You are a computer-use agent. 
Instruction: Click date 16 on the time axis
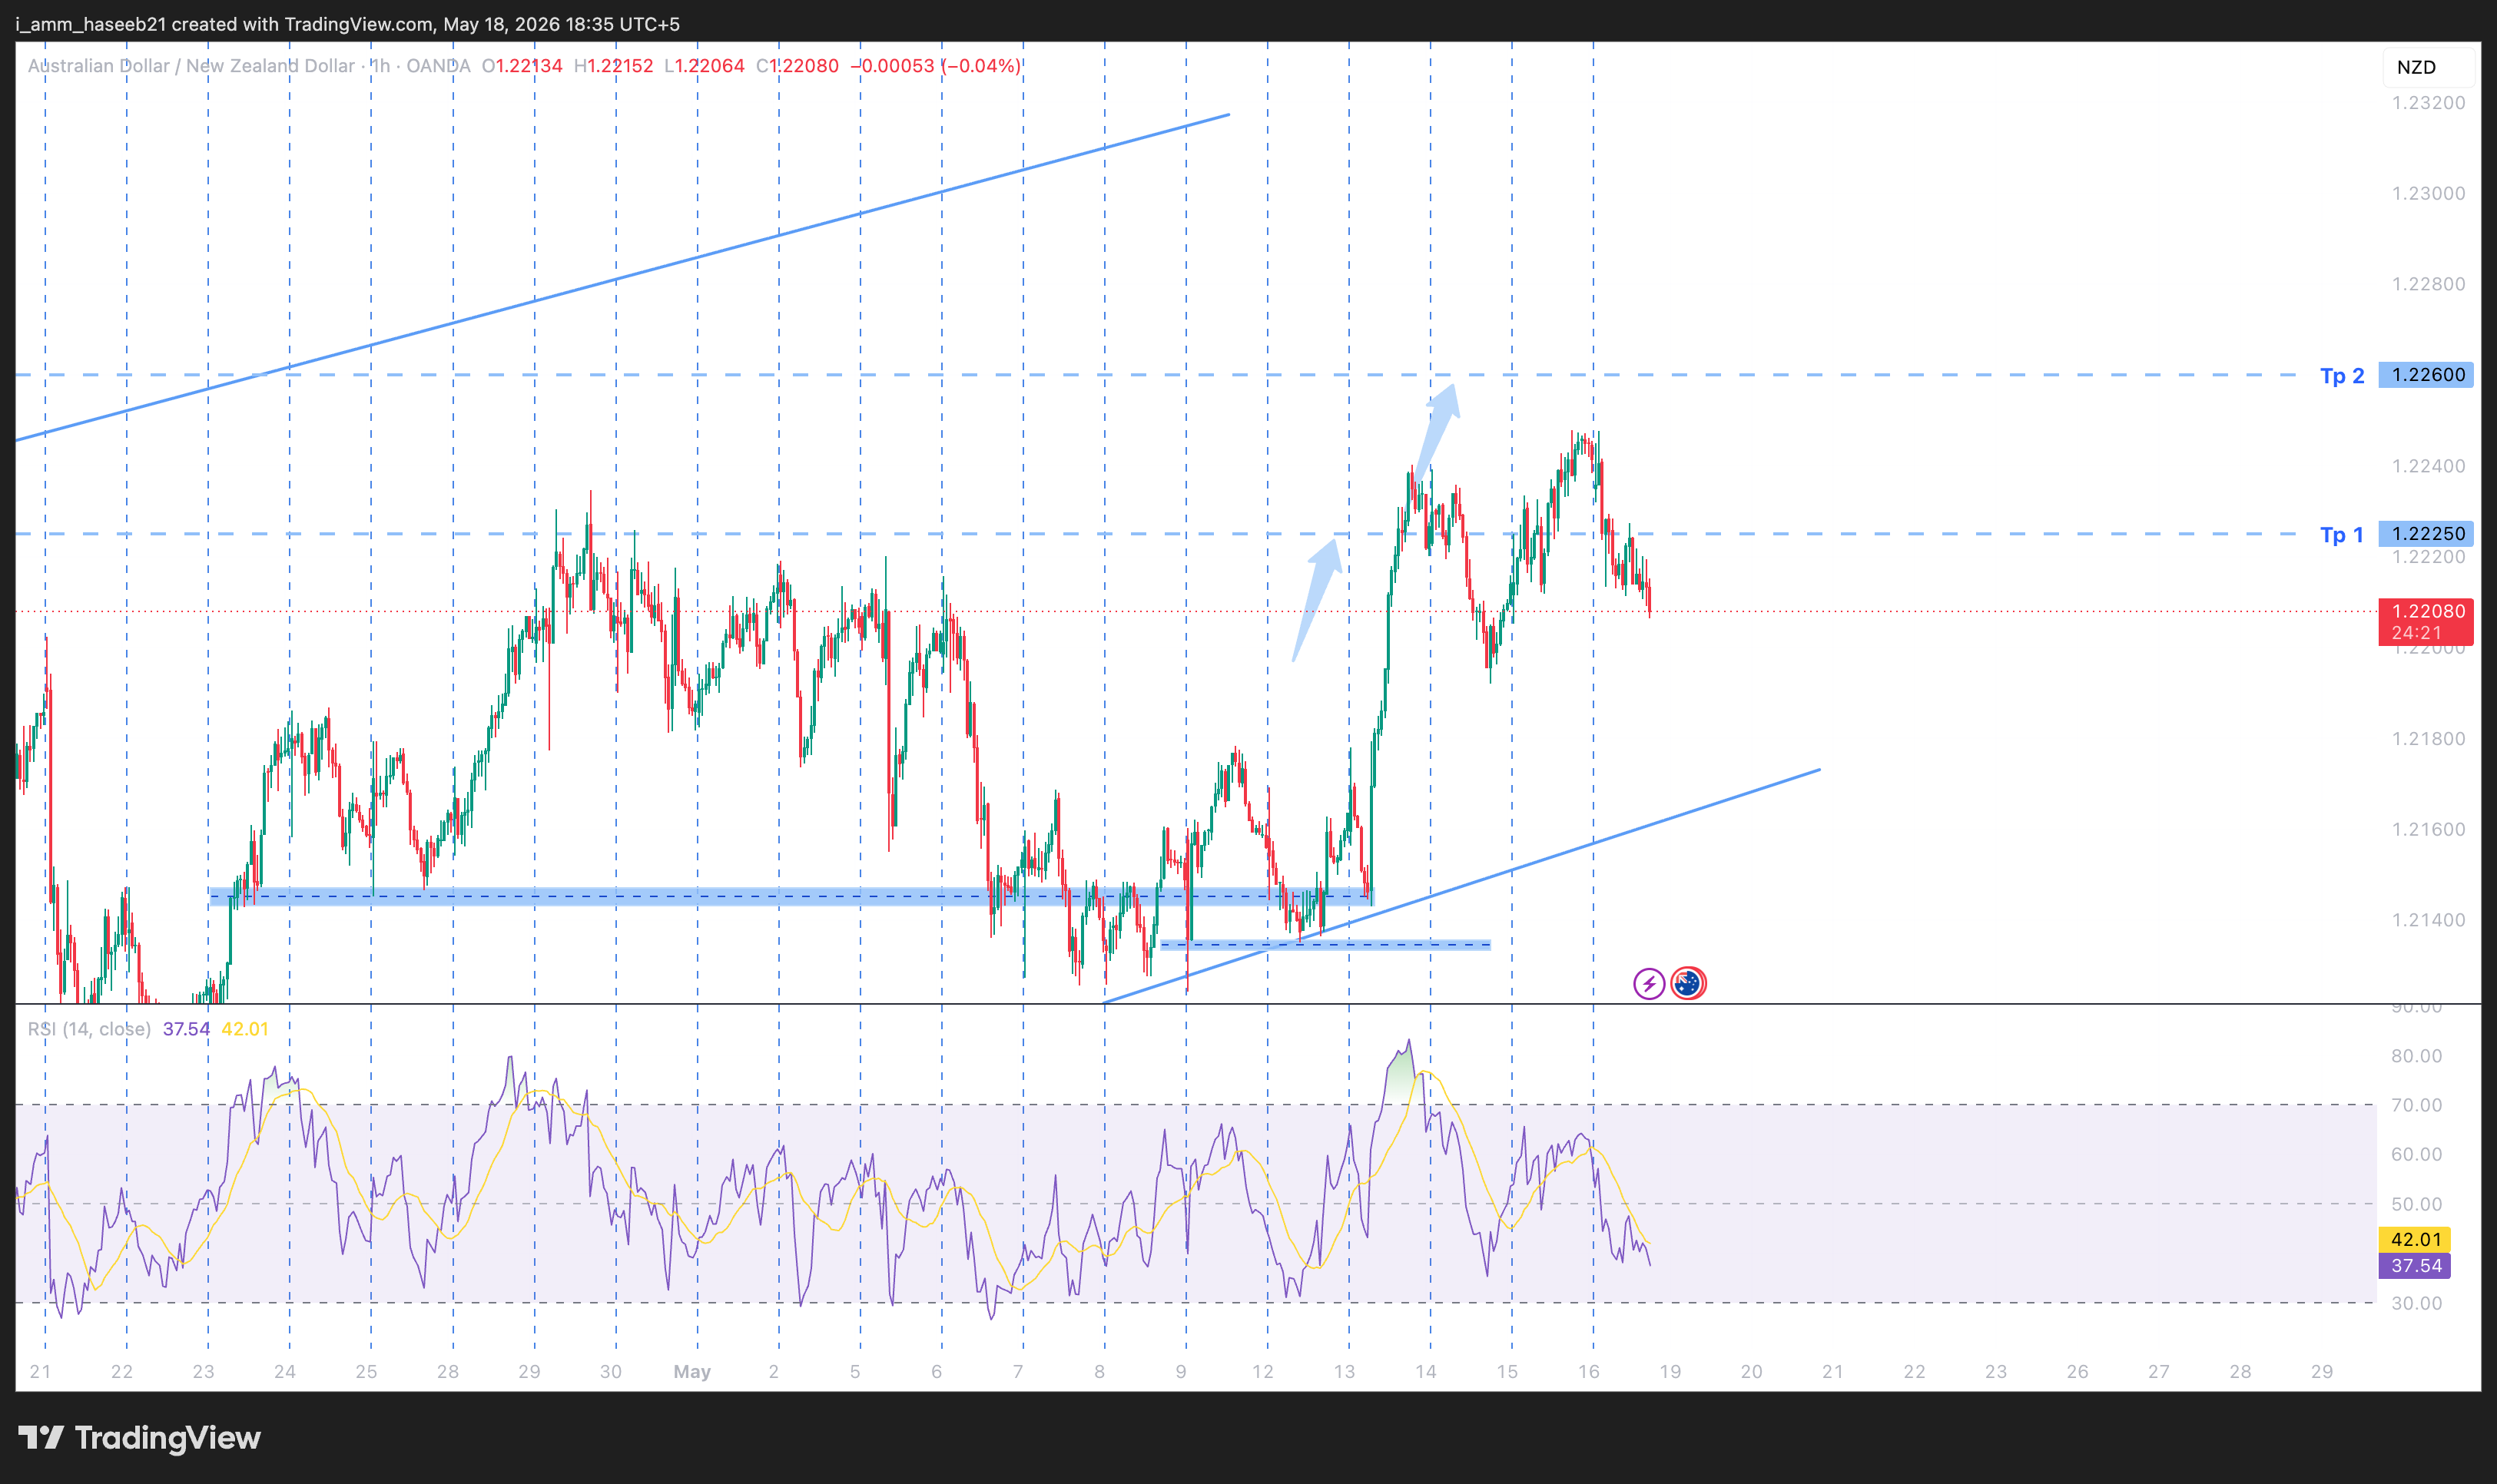click(x=1589, y=1372)
